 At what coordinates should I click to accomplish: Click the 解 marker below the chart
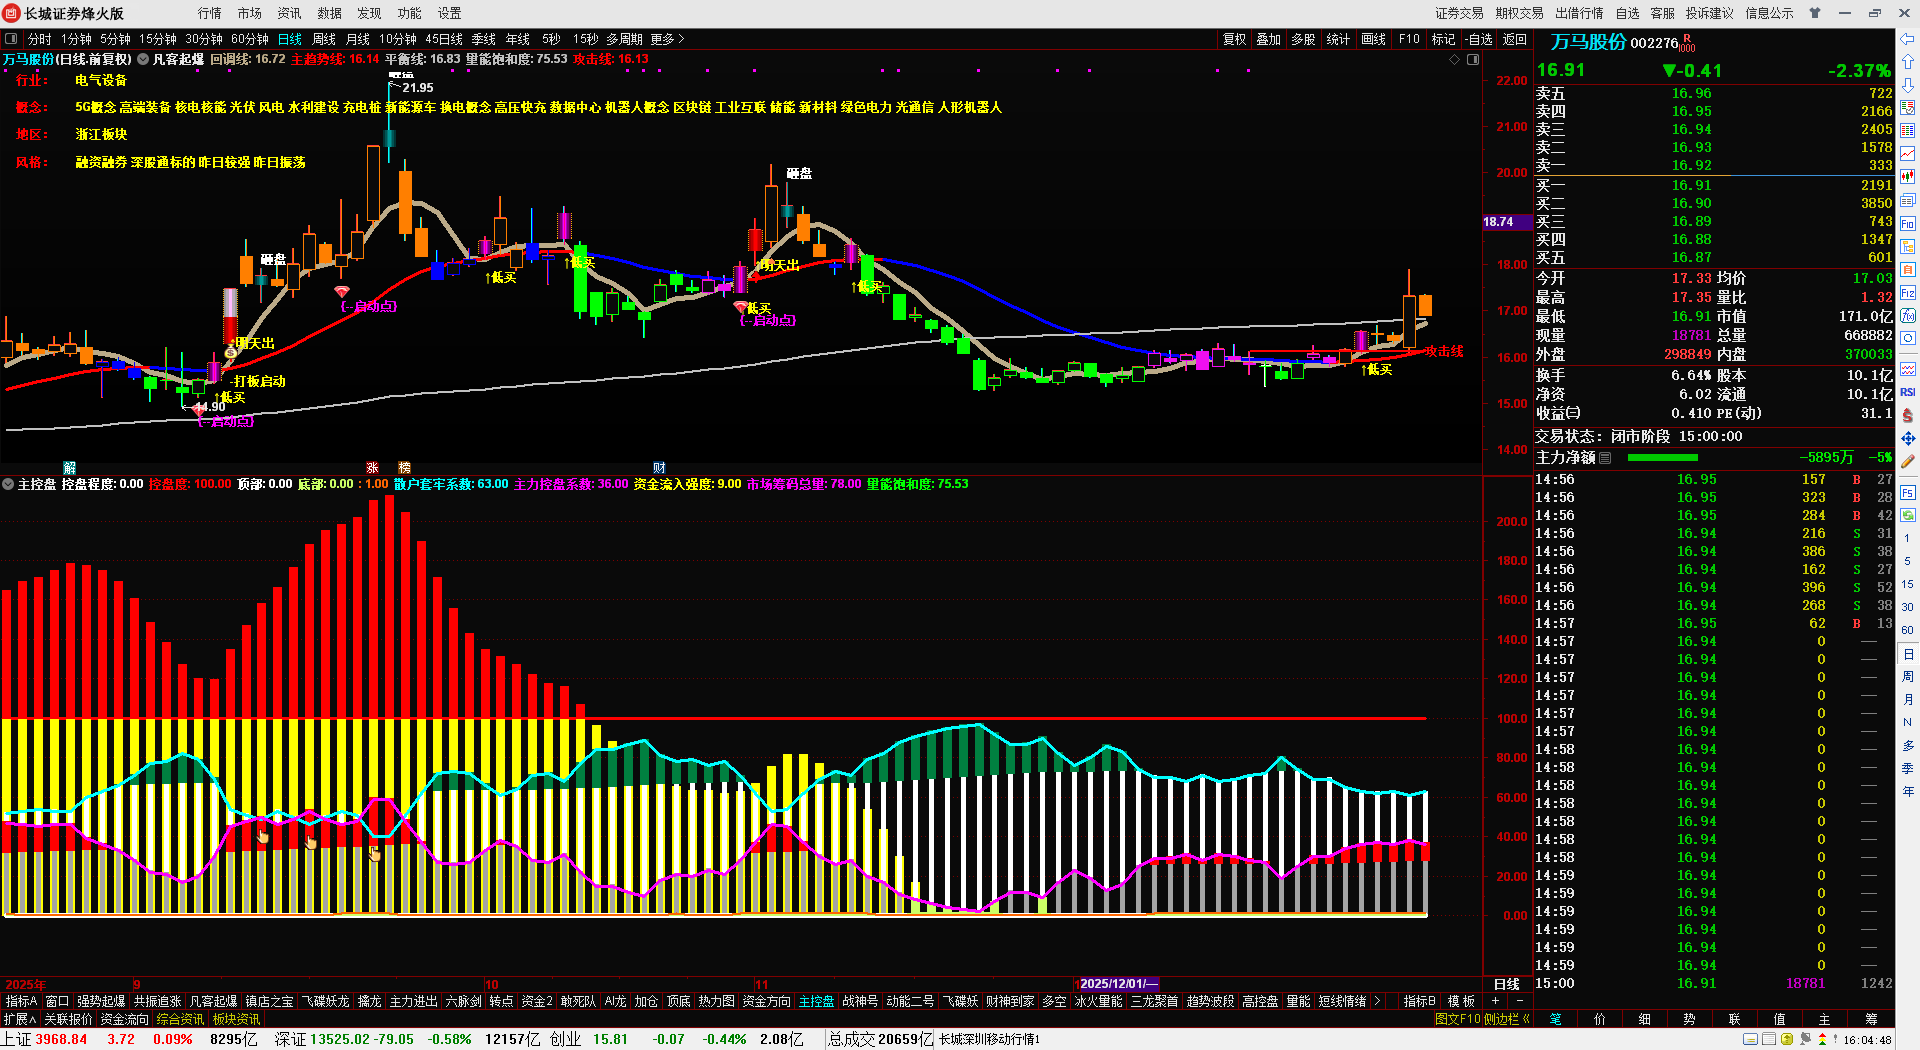69,467
